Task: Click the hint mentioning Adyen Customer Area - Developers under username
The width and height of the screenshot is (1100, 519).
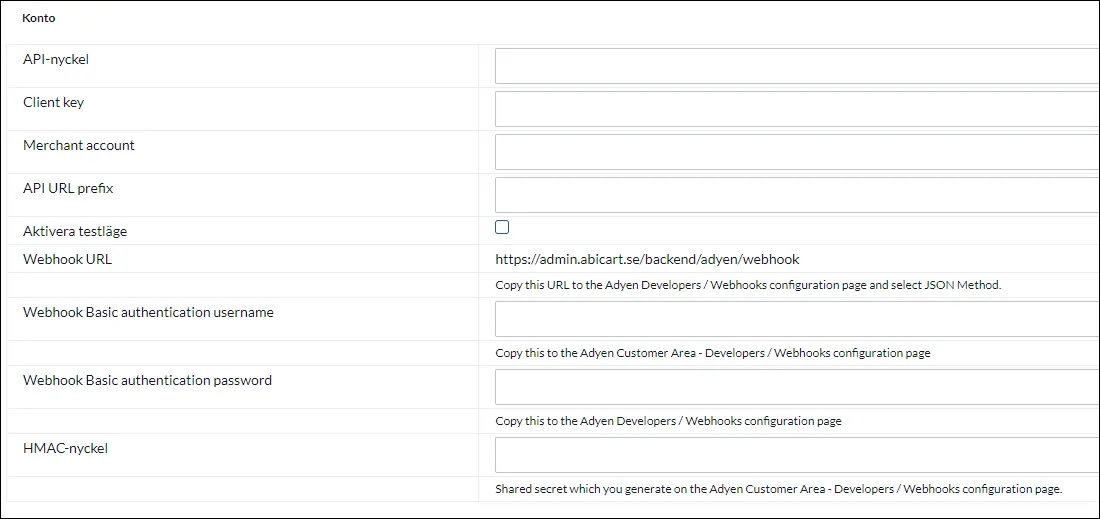Action: coord(713,353)
